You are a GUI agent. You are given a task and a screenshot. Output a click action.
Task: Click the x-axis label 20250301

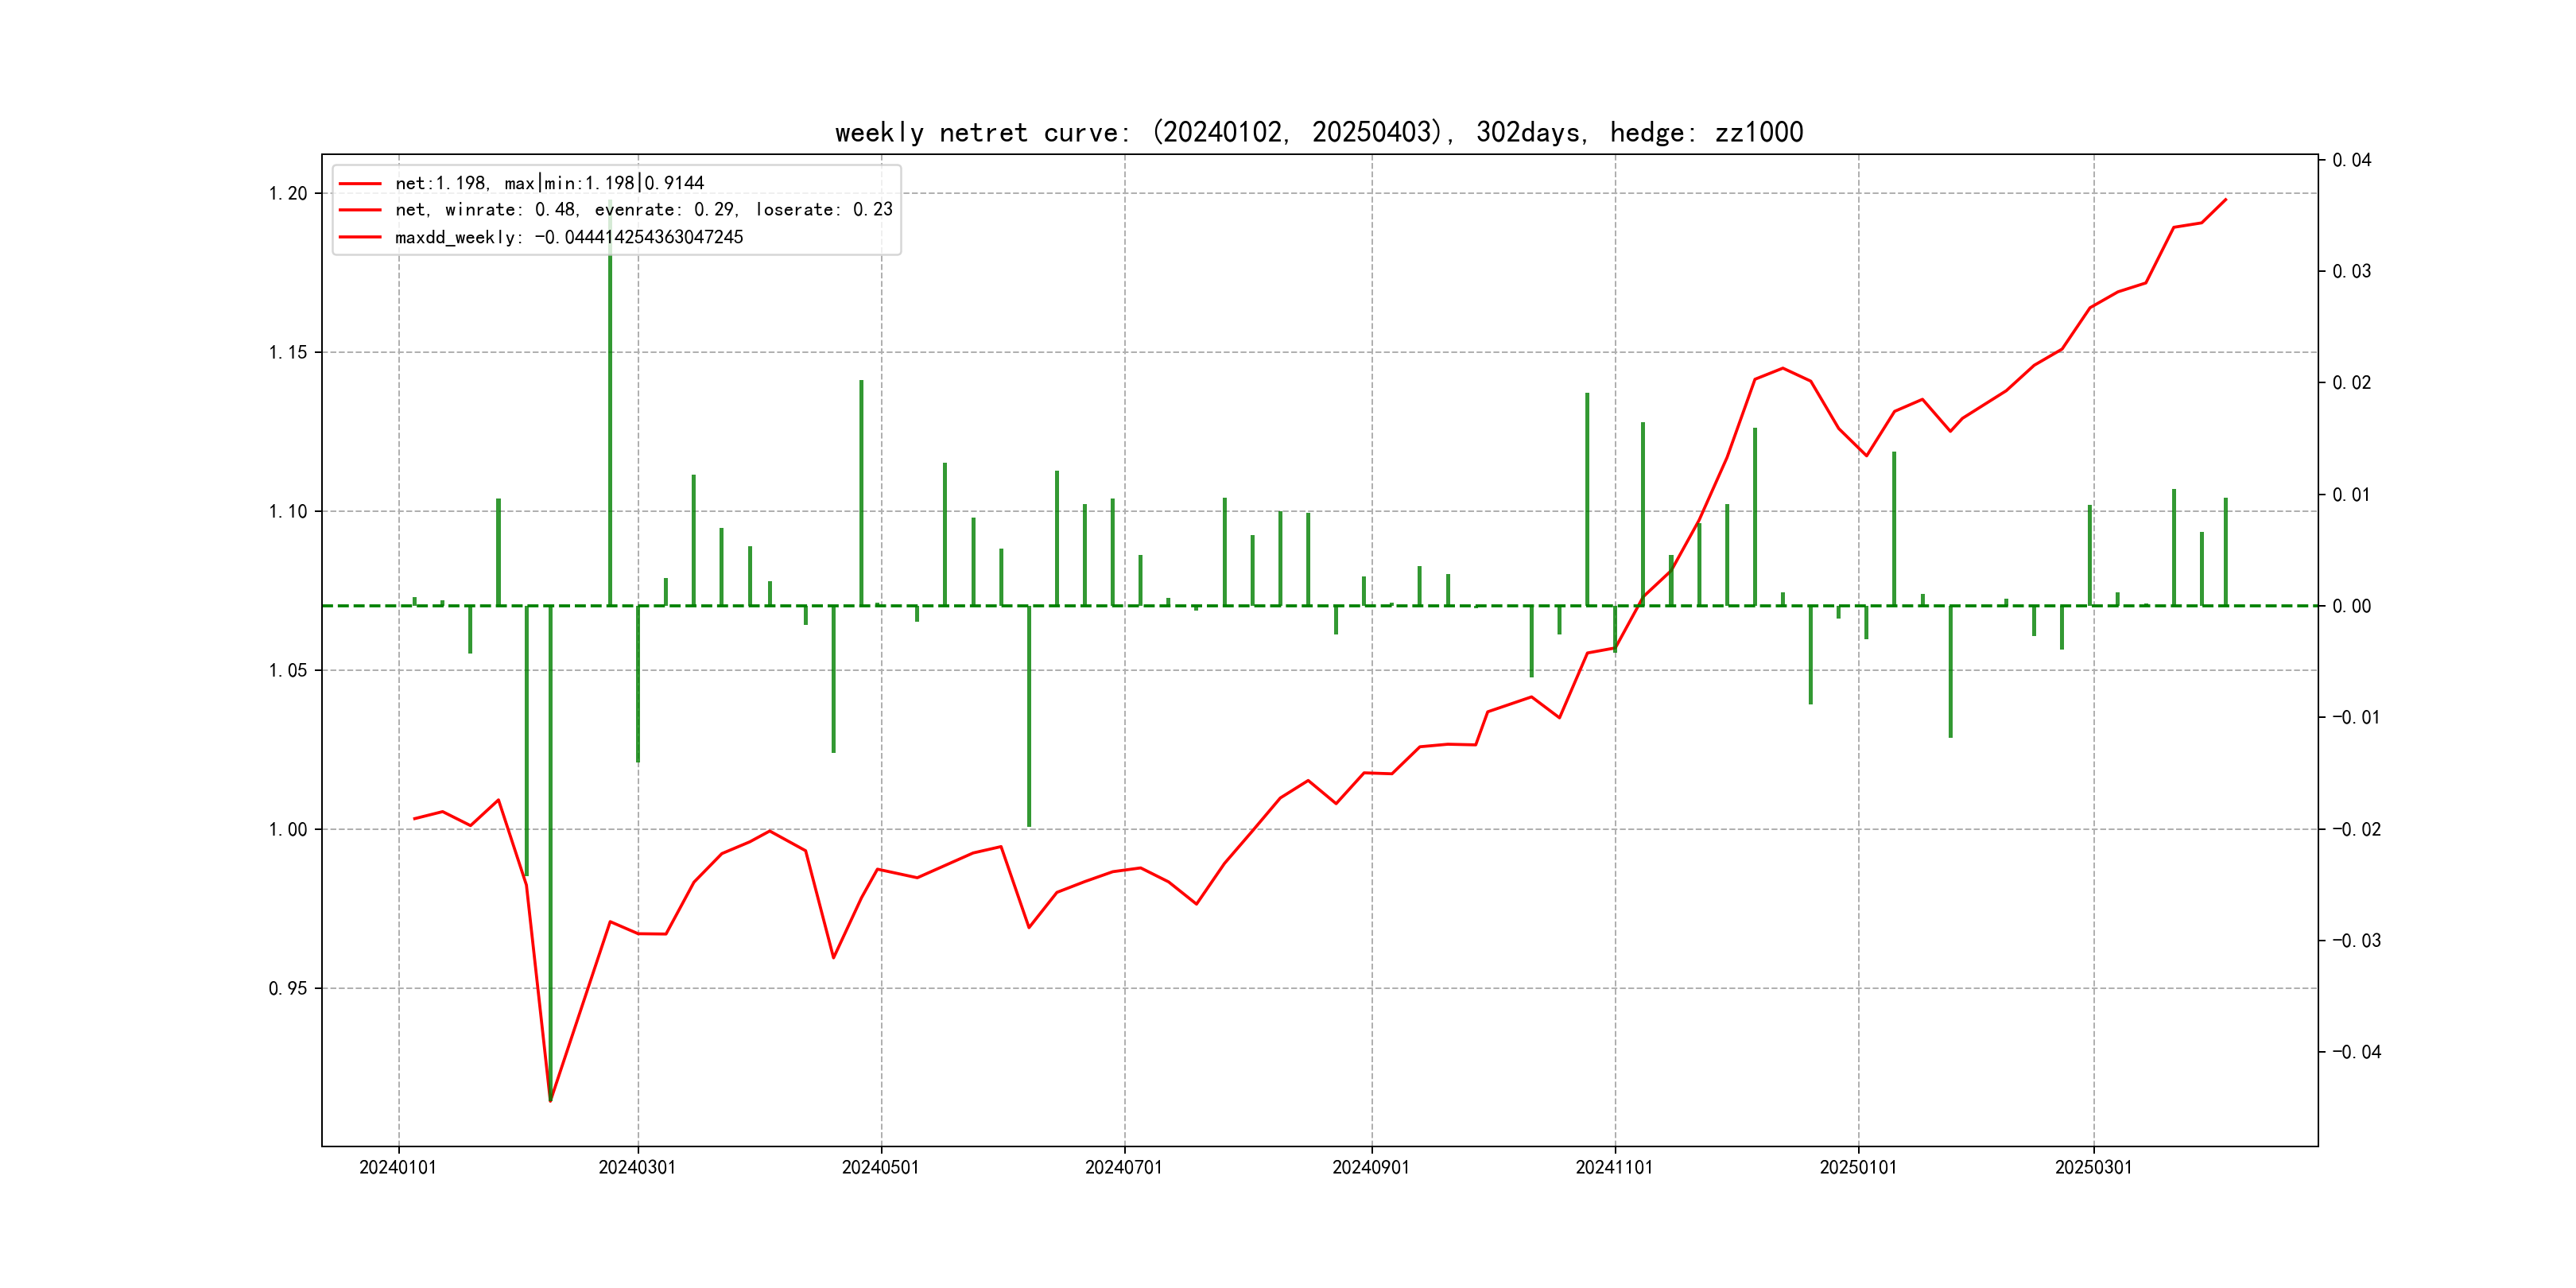coord(2093,1168)
